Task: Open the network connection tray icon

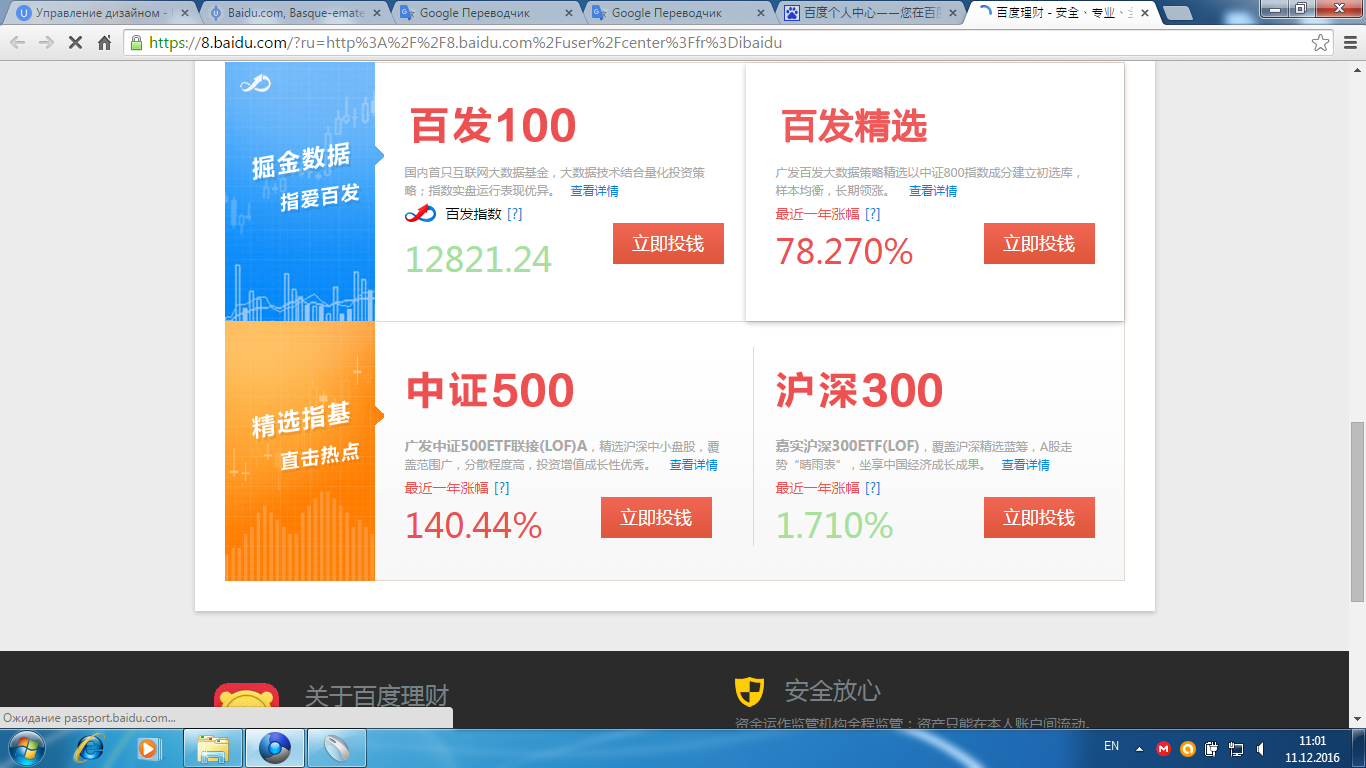Action: pyautogui.click(x=1236, y=748)
